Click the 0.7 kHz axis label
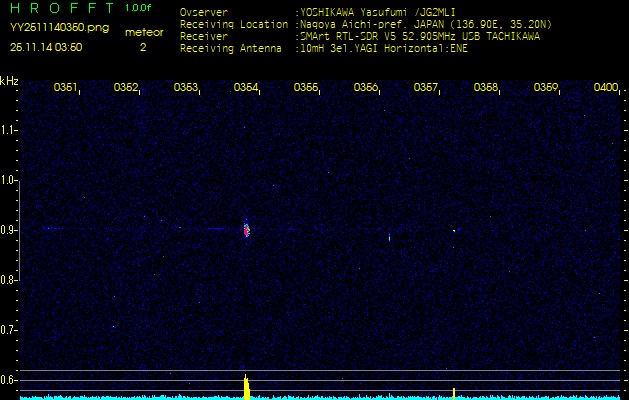 7,330
